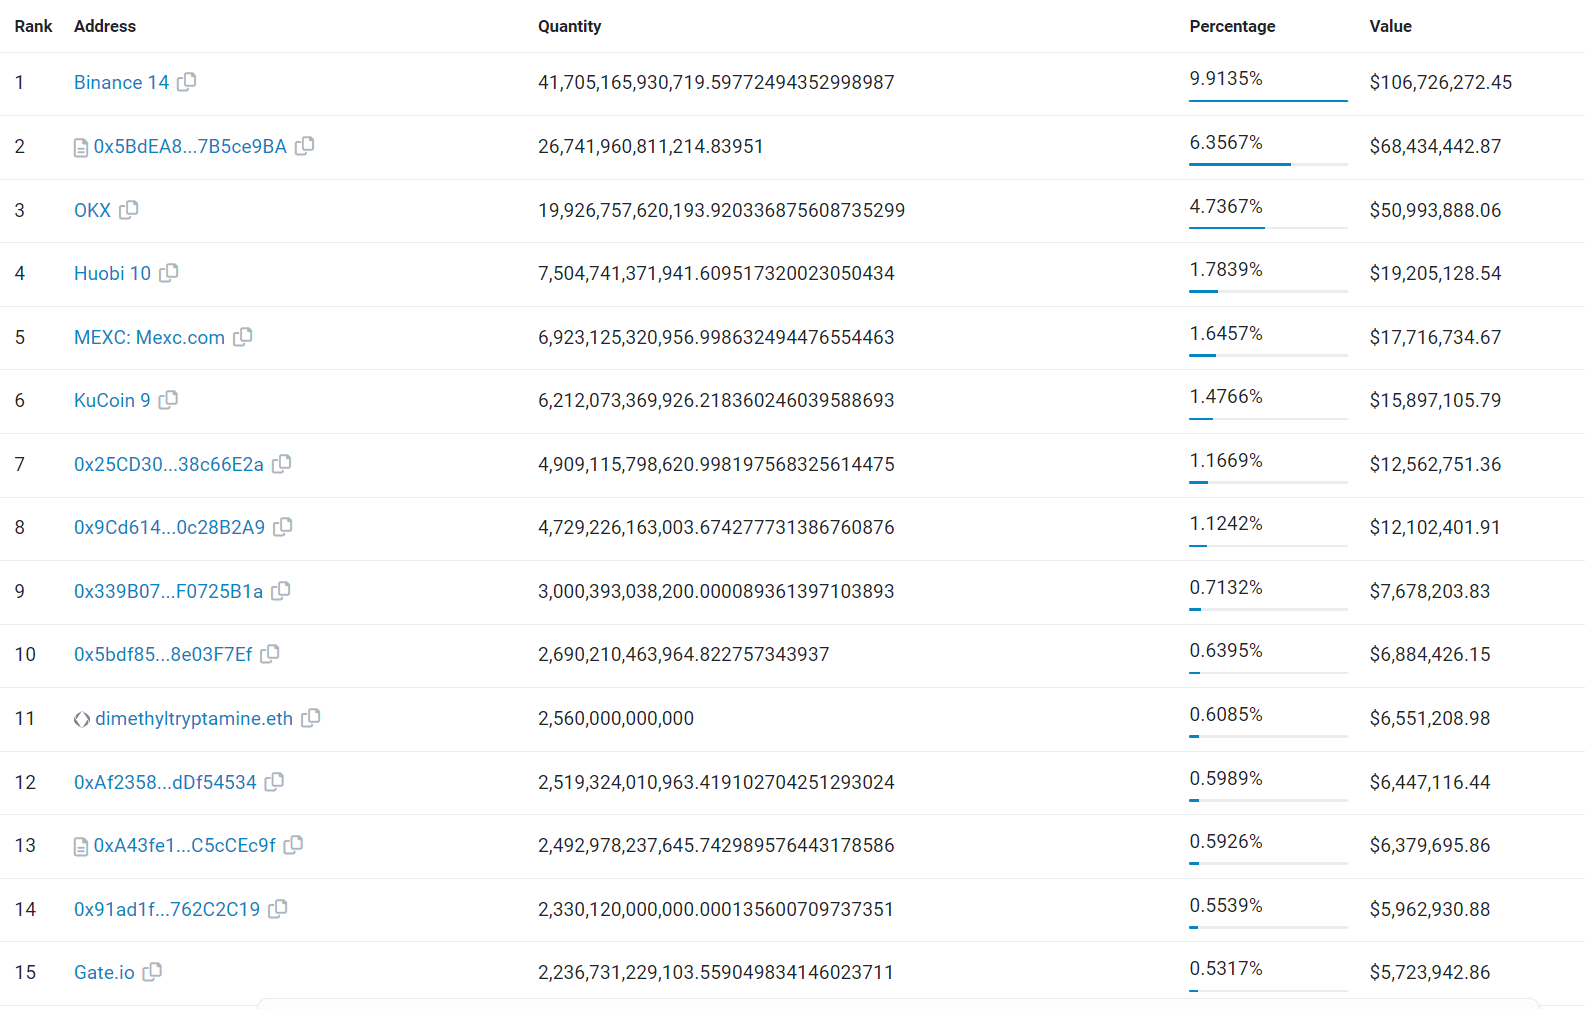This screenshot has height=1009, width=1585.
Task: Copy address 0x9Cd614...0c28B2A9
Action: [x=283, y=527]
